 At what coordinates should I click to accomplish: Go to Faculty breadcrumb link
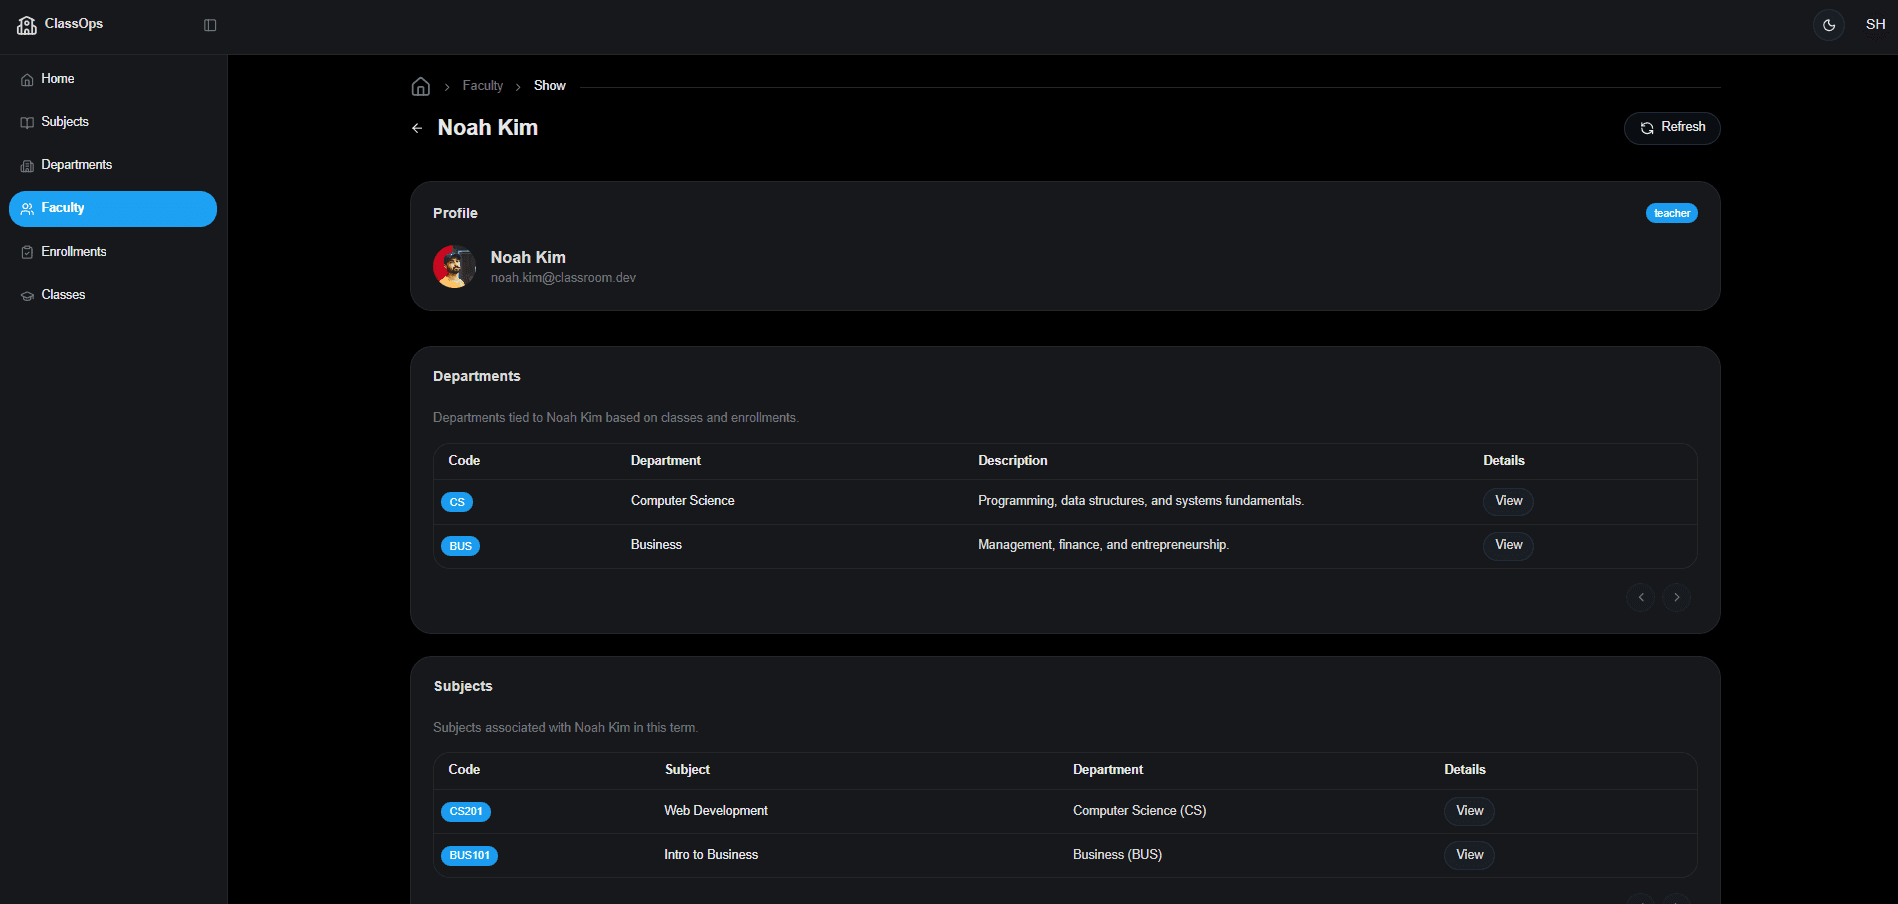point(483,86)
